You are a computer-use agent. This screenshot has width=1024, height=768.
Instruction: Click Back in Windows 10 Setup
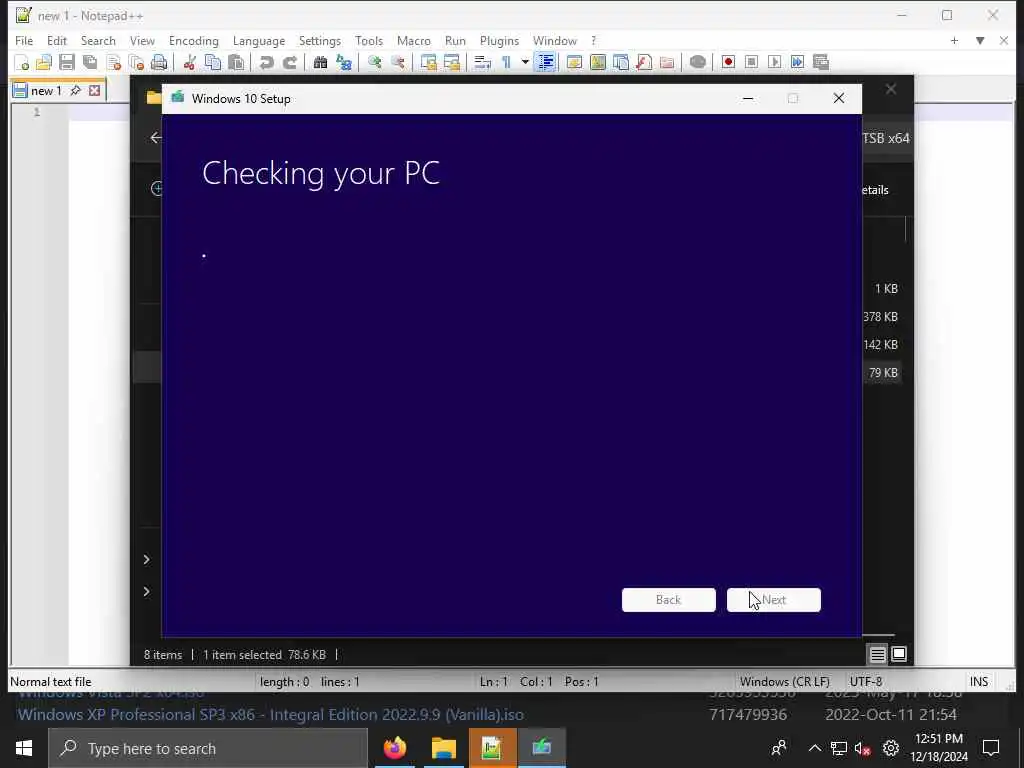click(668, 600)
